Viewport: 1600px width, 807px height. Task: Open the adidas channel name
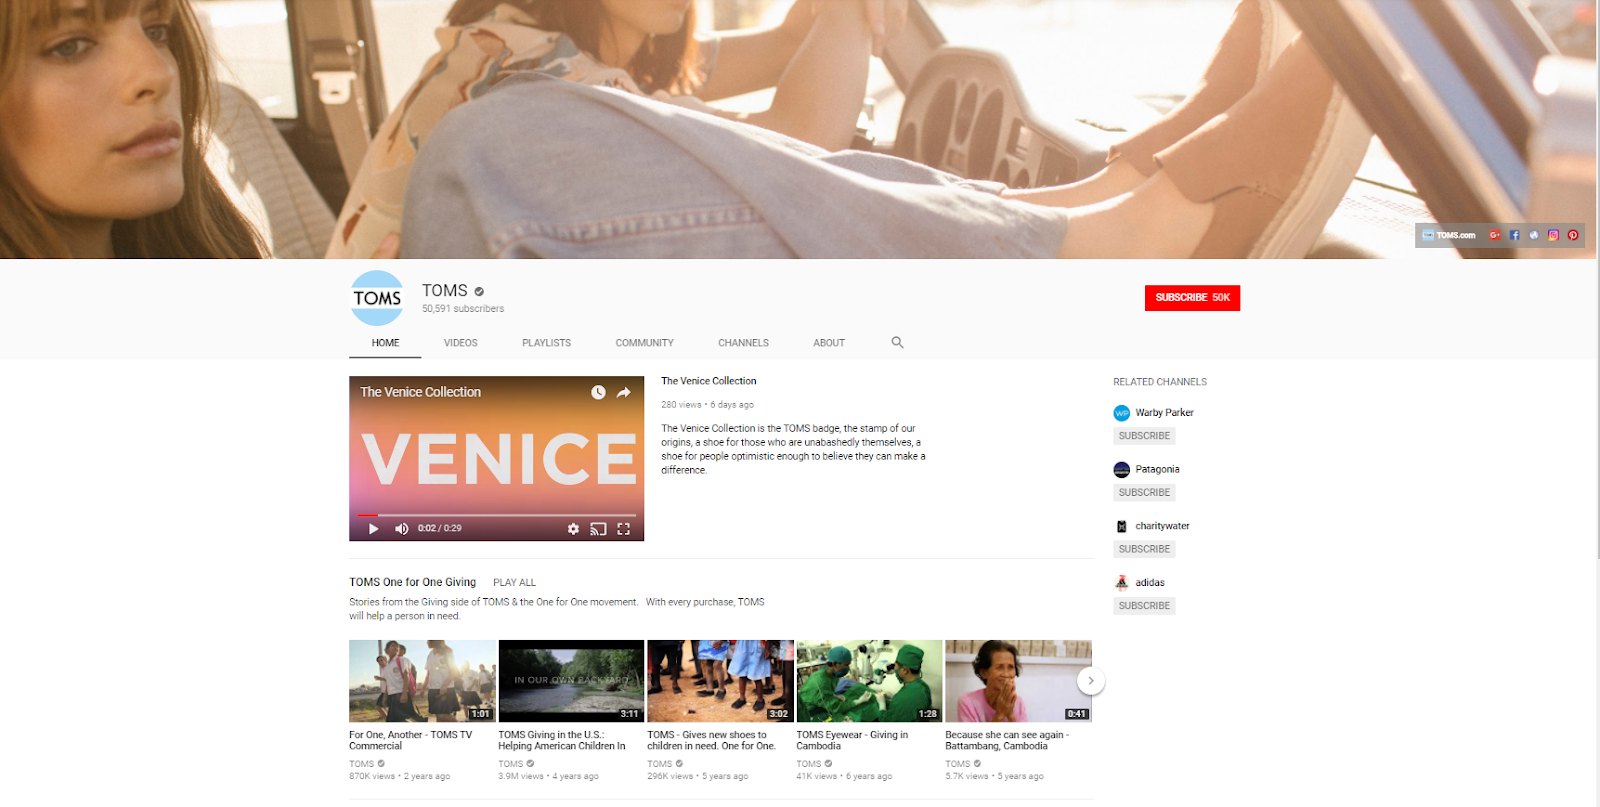[1150, 583]
